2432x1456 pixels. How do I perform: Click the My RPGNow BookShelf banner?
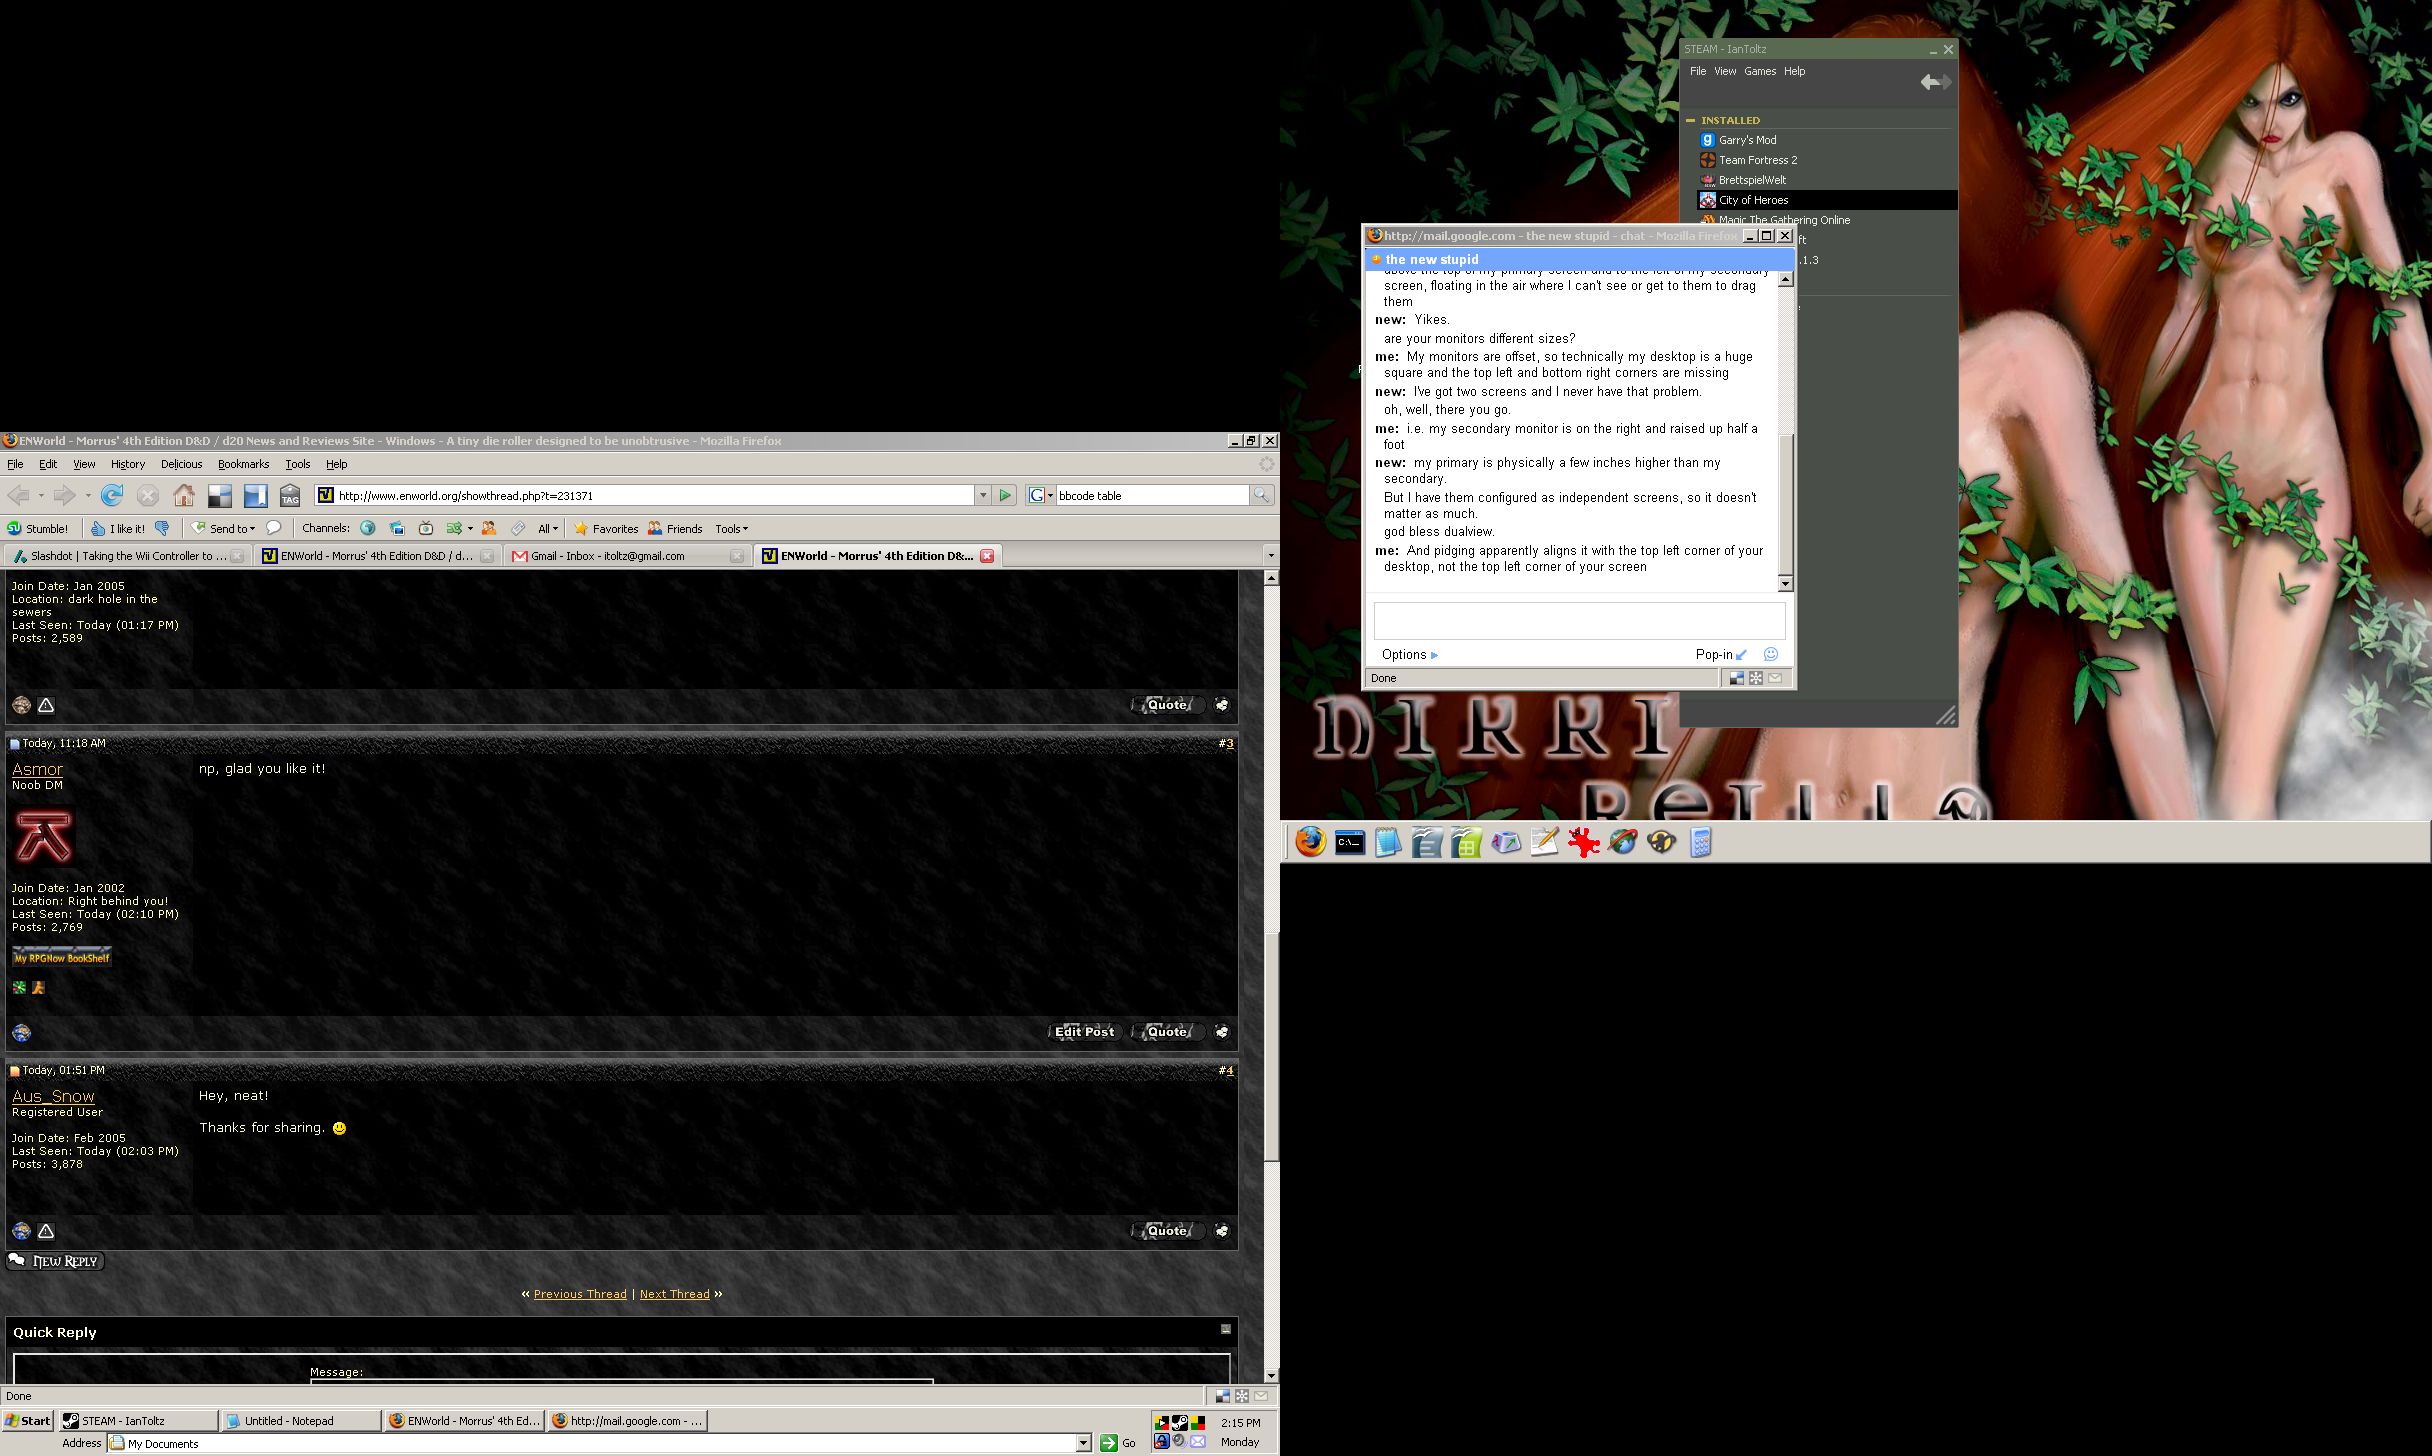(x=62, y=957)
